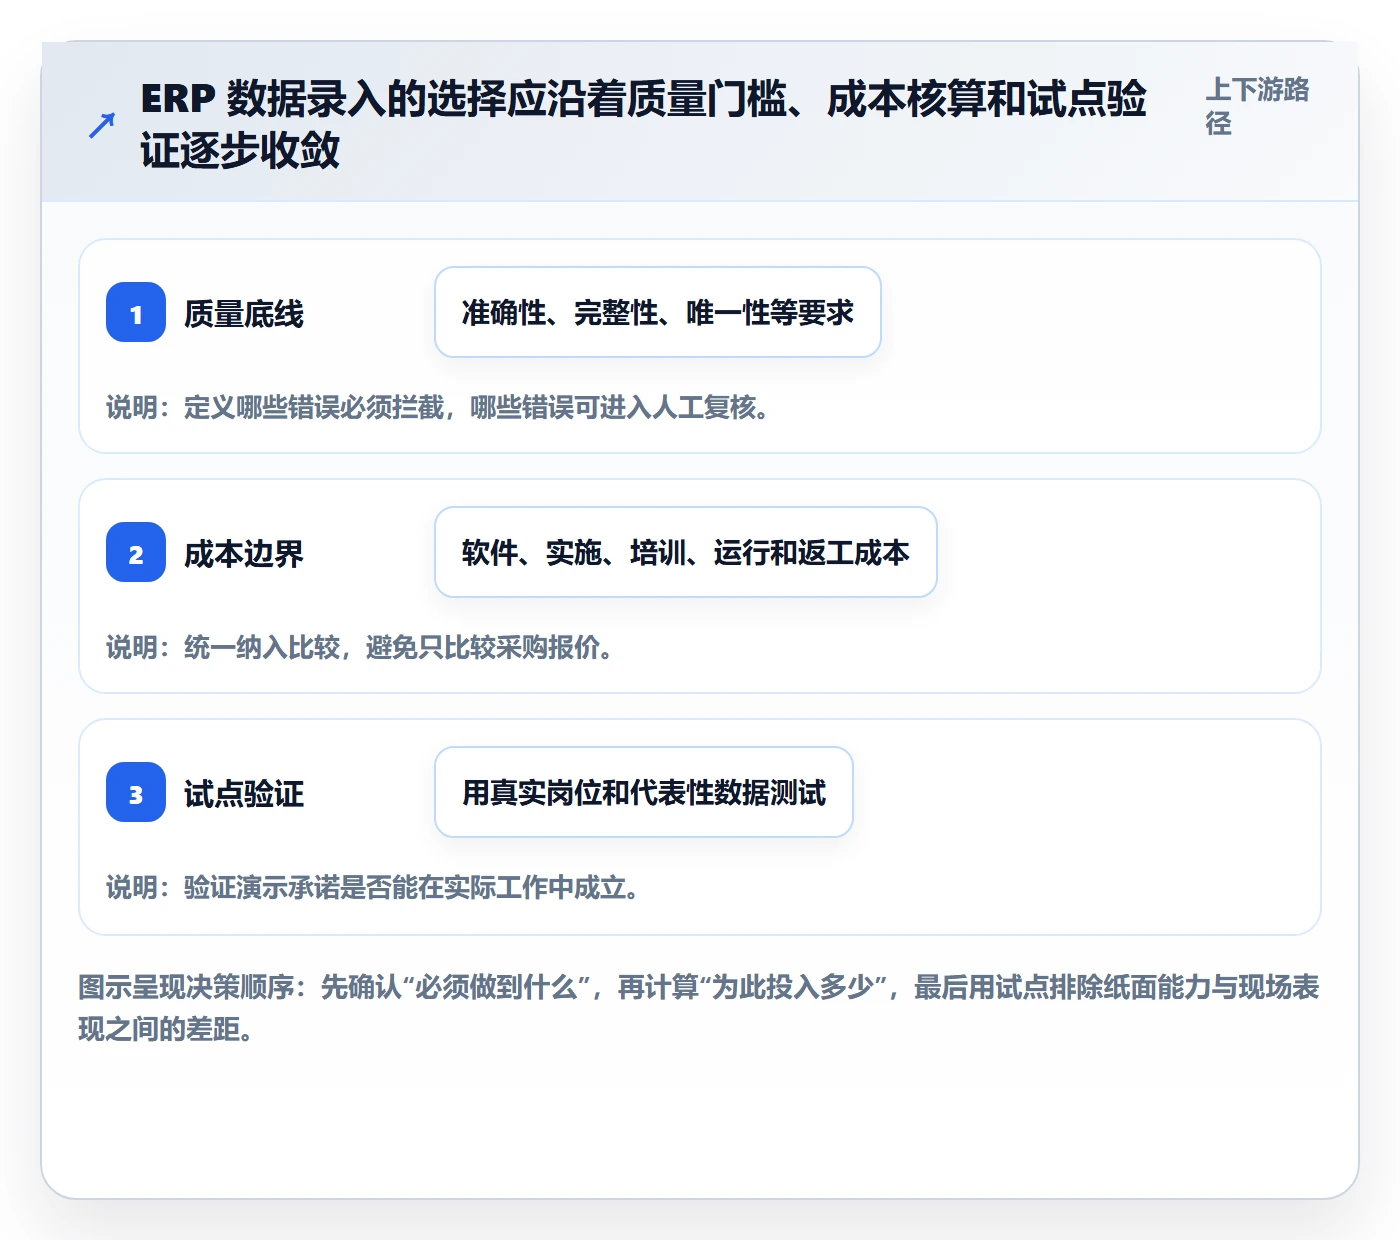
Task: Click the 软件、实施、培训、运行和返工成本 chip
Action: click(686, 552)
